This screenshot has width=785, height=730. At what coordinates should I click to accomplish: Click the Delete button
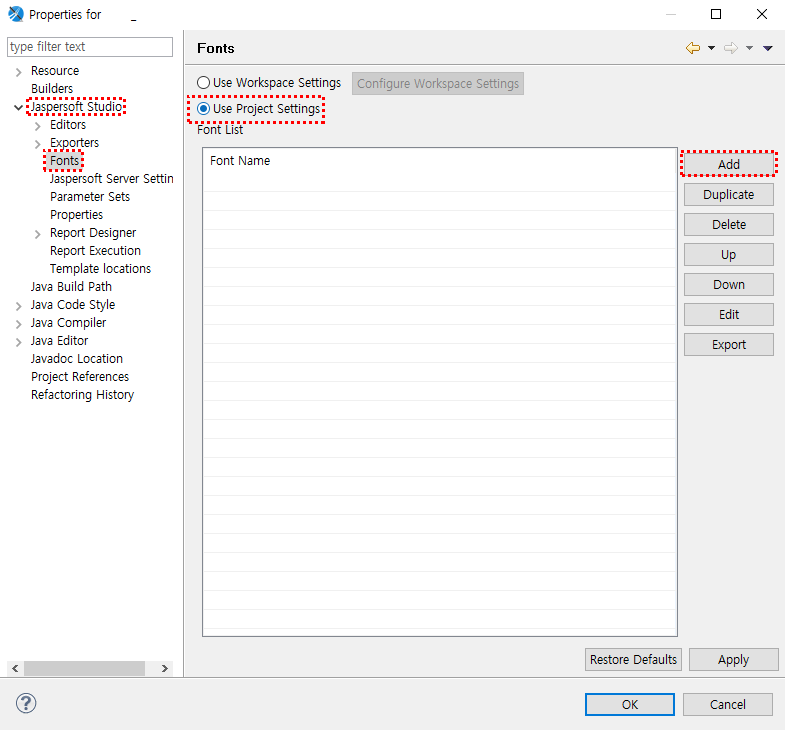coord(728,224)
